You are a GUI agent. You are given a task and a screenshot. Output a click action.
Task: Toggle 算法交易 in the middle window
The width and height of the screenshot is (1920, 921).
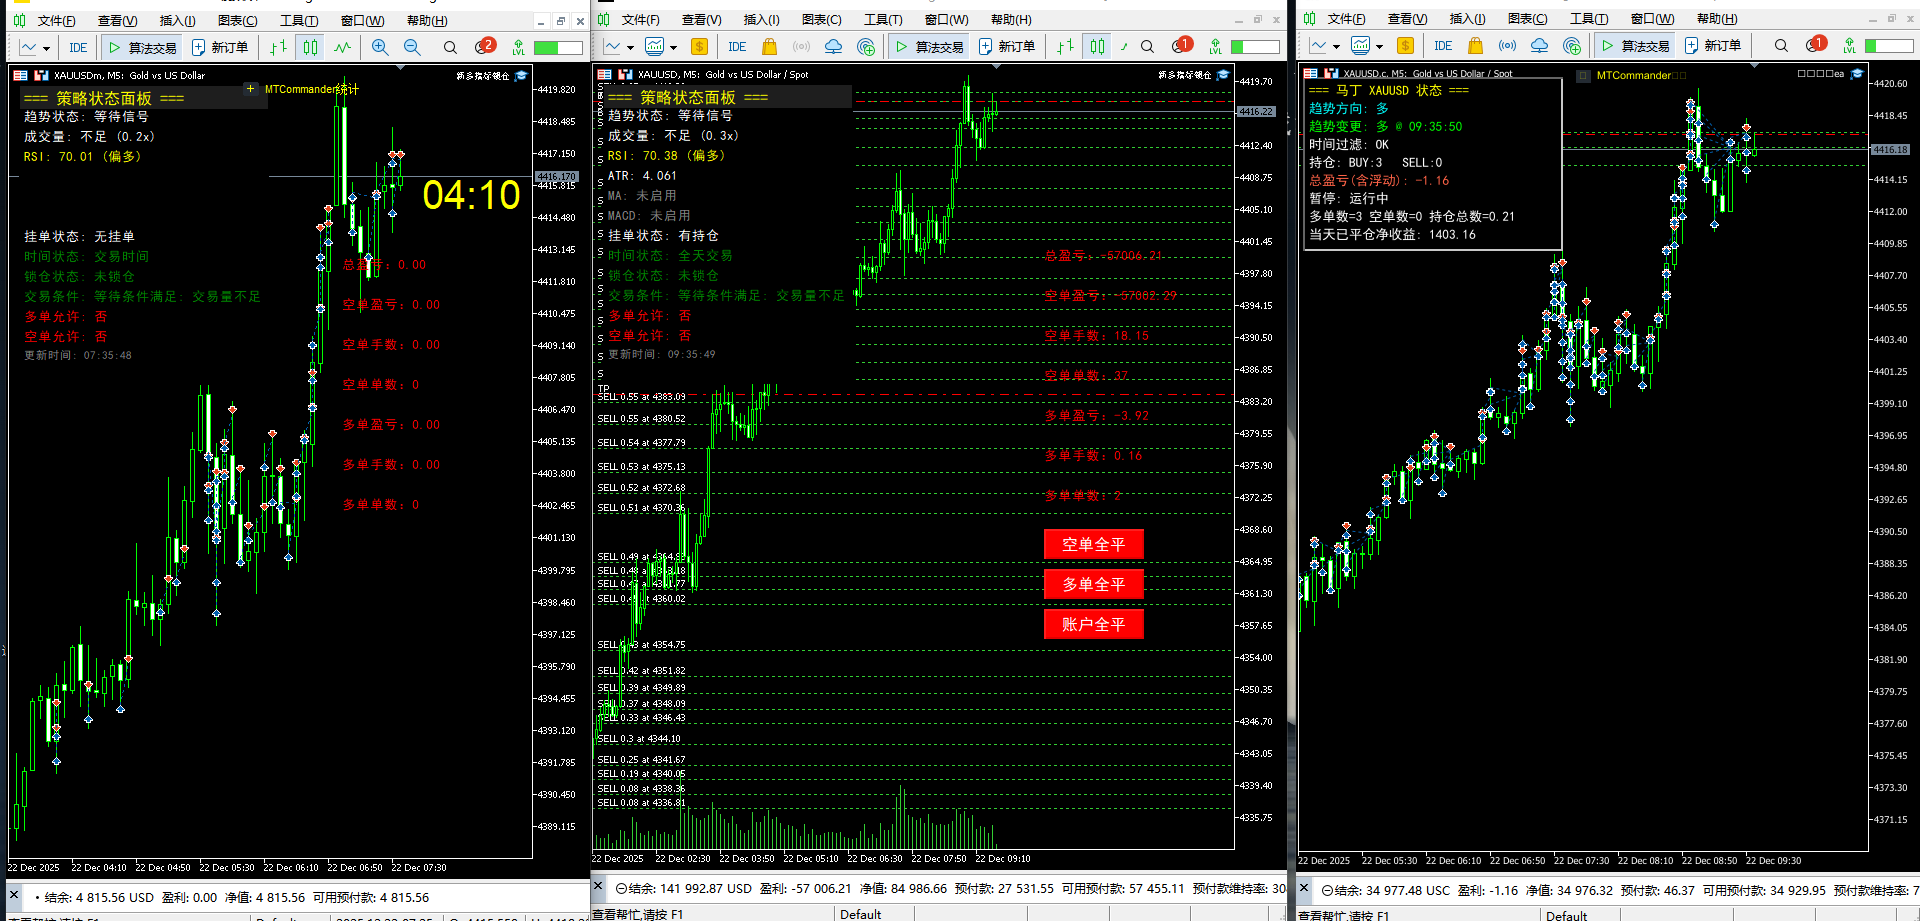click(929, 46)
